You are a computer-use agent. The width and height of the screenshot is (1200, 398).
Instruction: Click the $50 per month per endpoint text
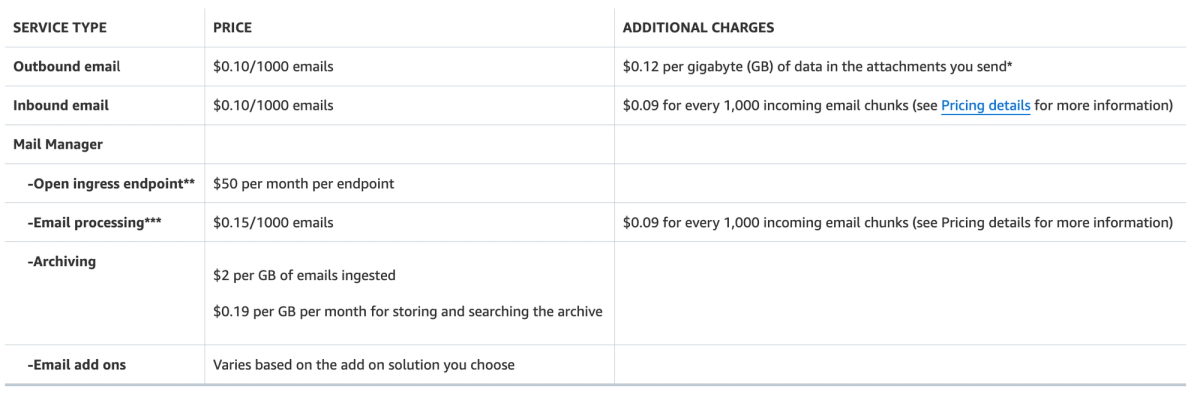click(x=301, y=183)
